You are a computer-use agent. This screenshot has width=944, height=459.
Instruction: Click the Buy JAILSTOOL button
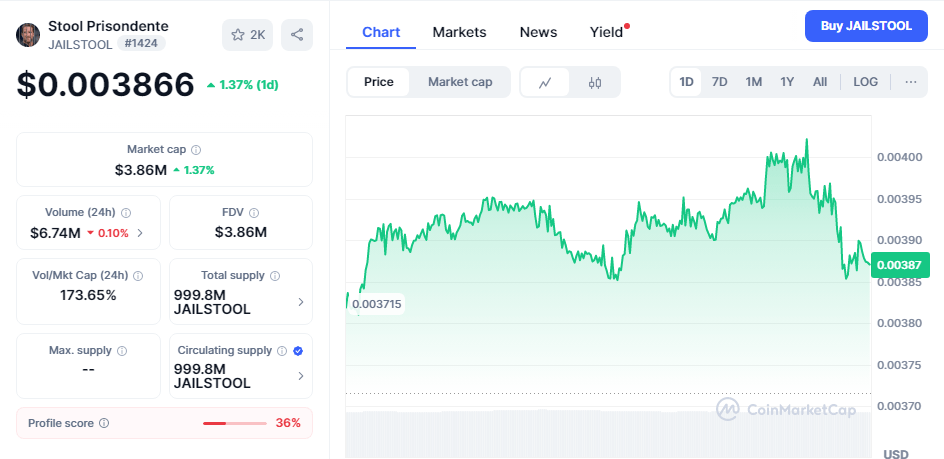(866, 26)
